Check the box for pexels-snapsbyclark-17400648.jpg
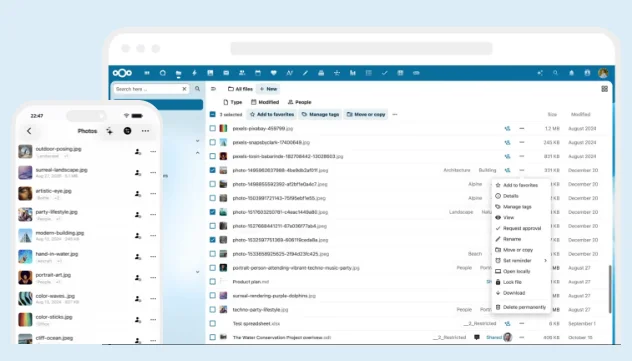The width and height of the screenshot is (632, 361). point(212,142)
